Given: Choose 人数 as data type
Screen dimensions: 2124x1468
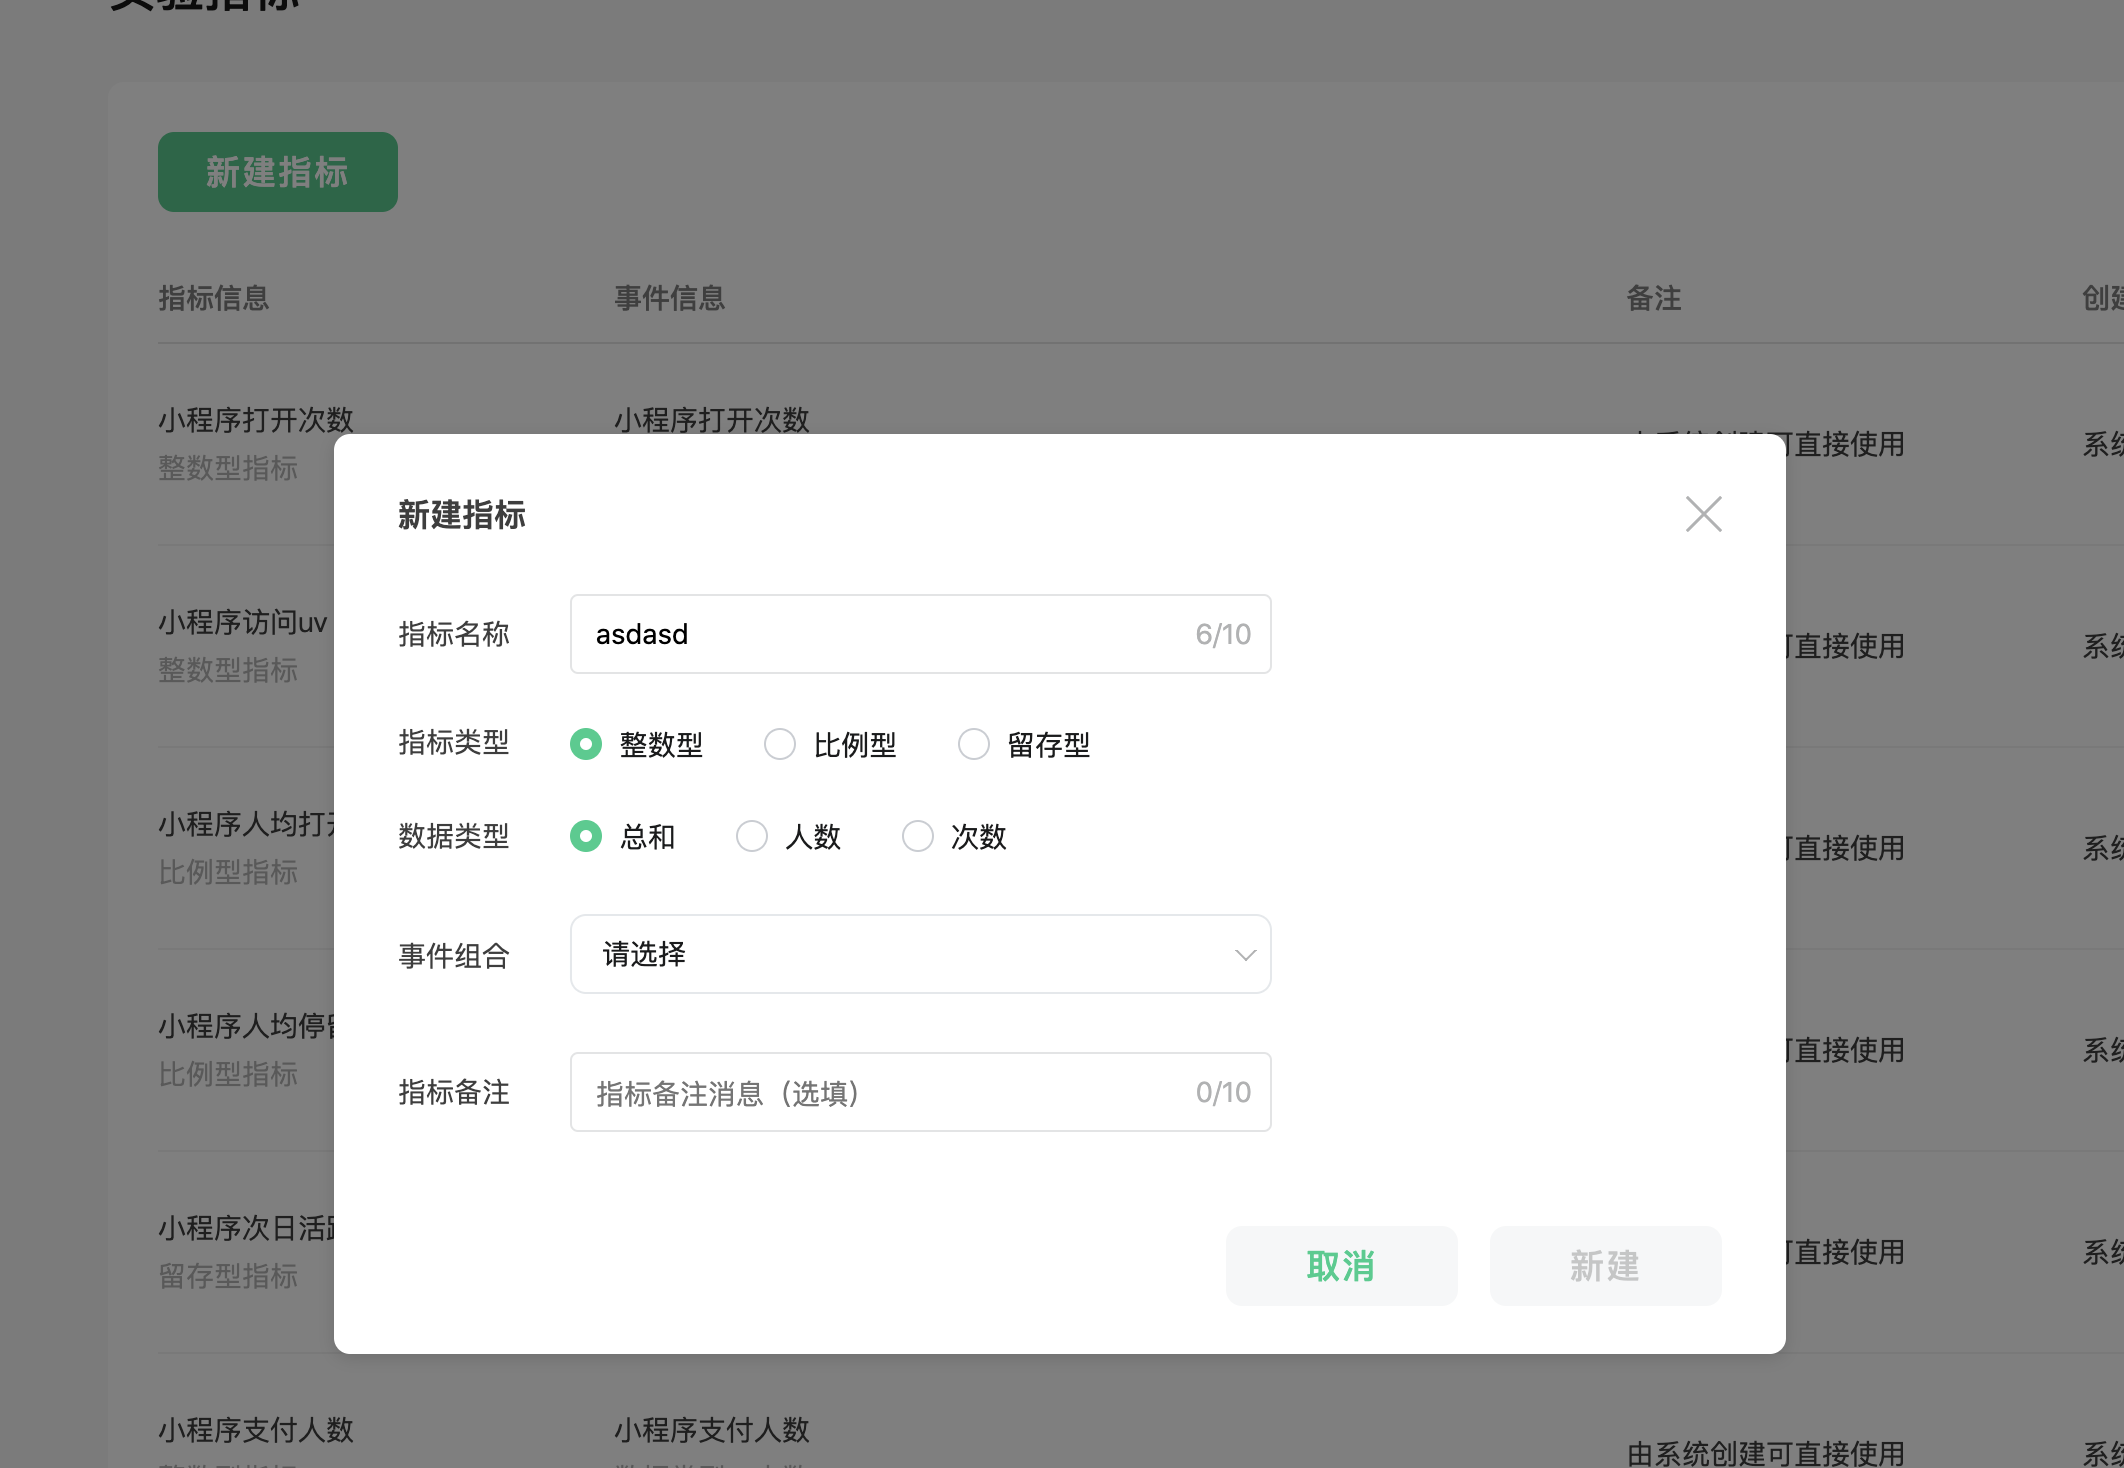Looking at the screenshot, I should (x=752, y=836).
